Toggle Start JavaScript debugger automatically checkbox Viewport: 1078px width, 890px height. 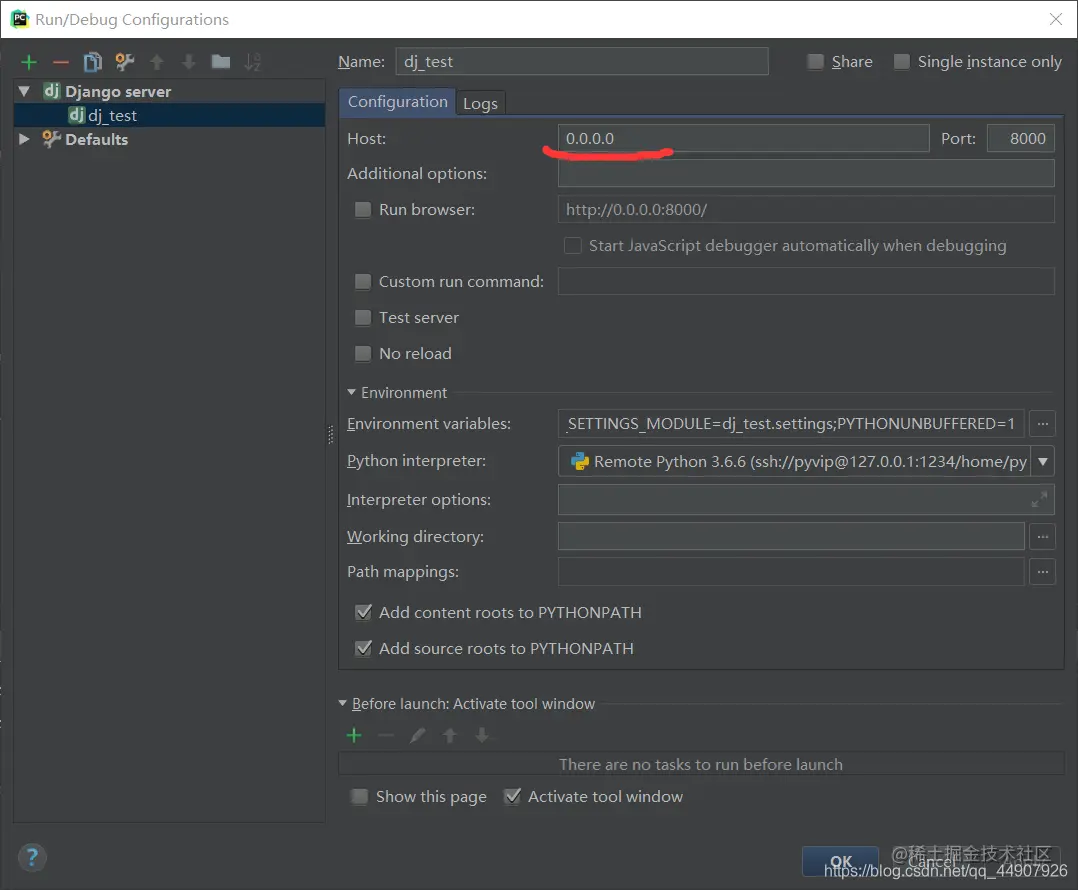[x=572, y=245]
